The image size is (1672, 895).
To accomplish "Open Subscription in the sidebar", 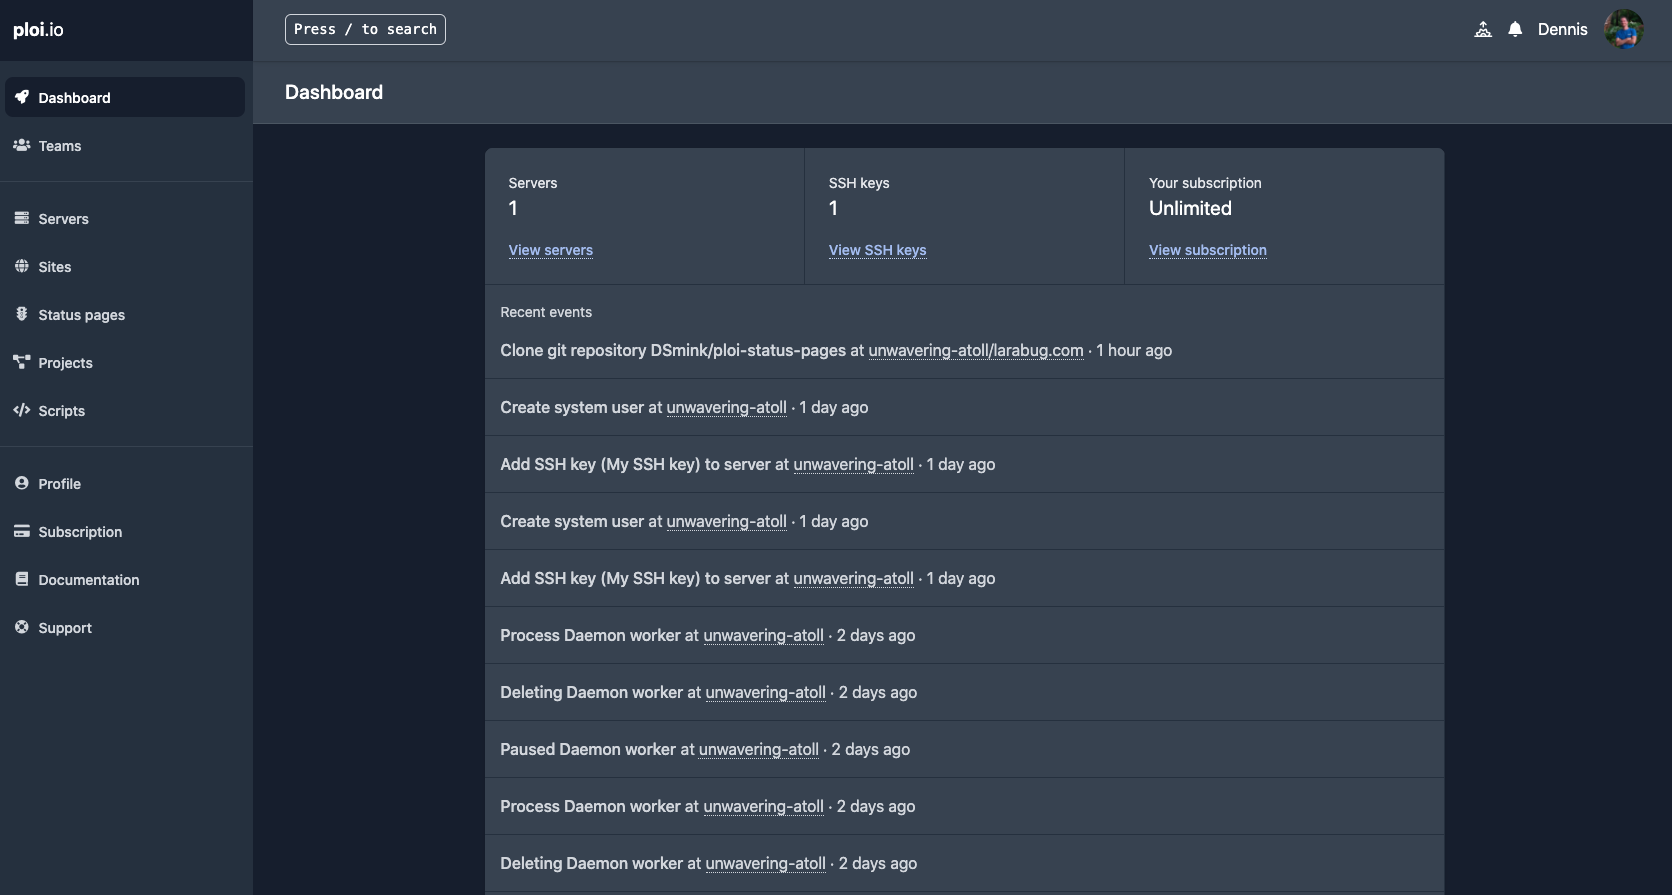I will point(125,532).
